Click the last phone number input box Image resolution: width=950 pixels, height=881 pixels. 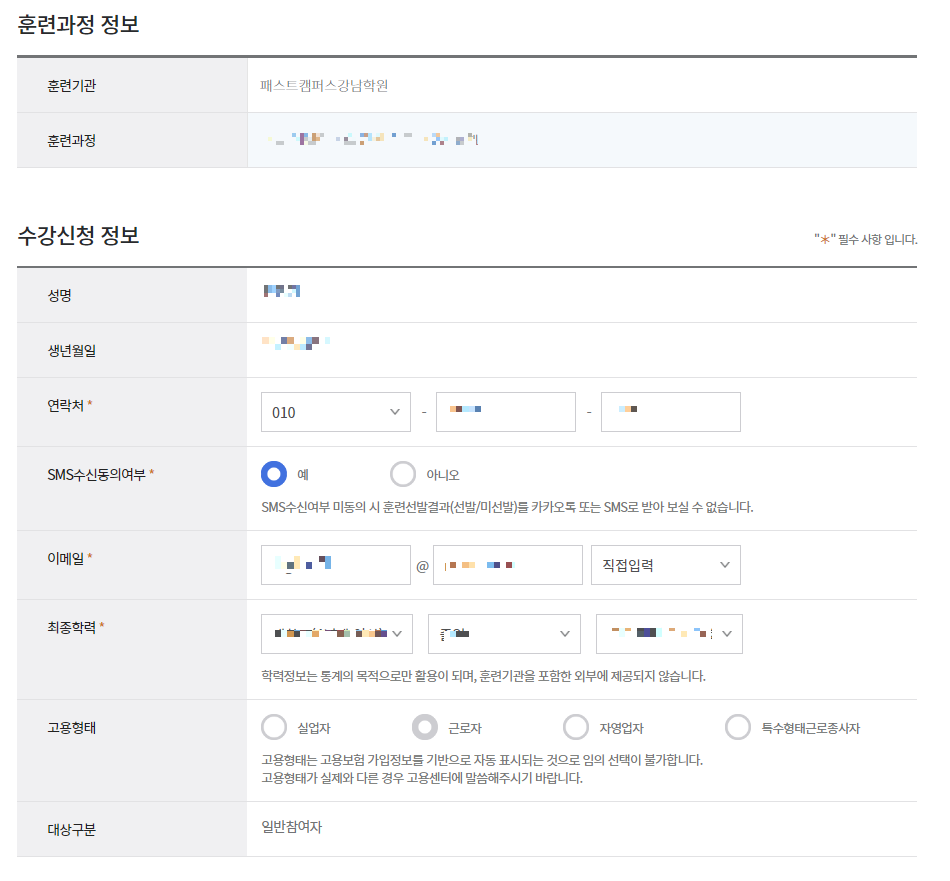click(670, 411)
